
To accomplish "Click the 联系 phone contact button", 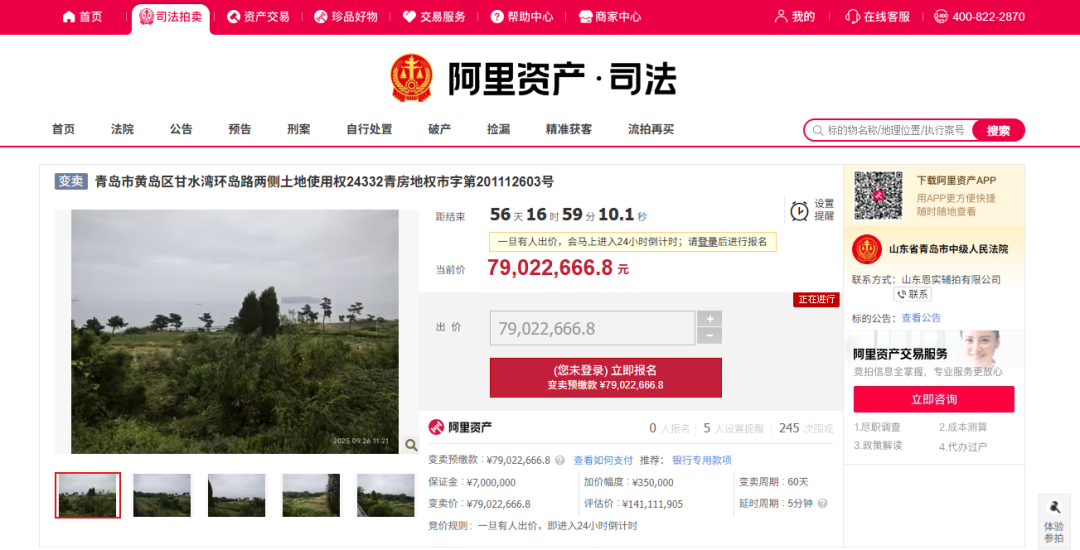I will 913,295.
